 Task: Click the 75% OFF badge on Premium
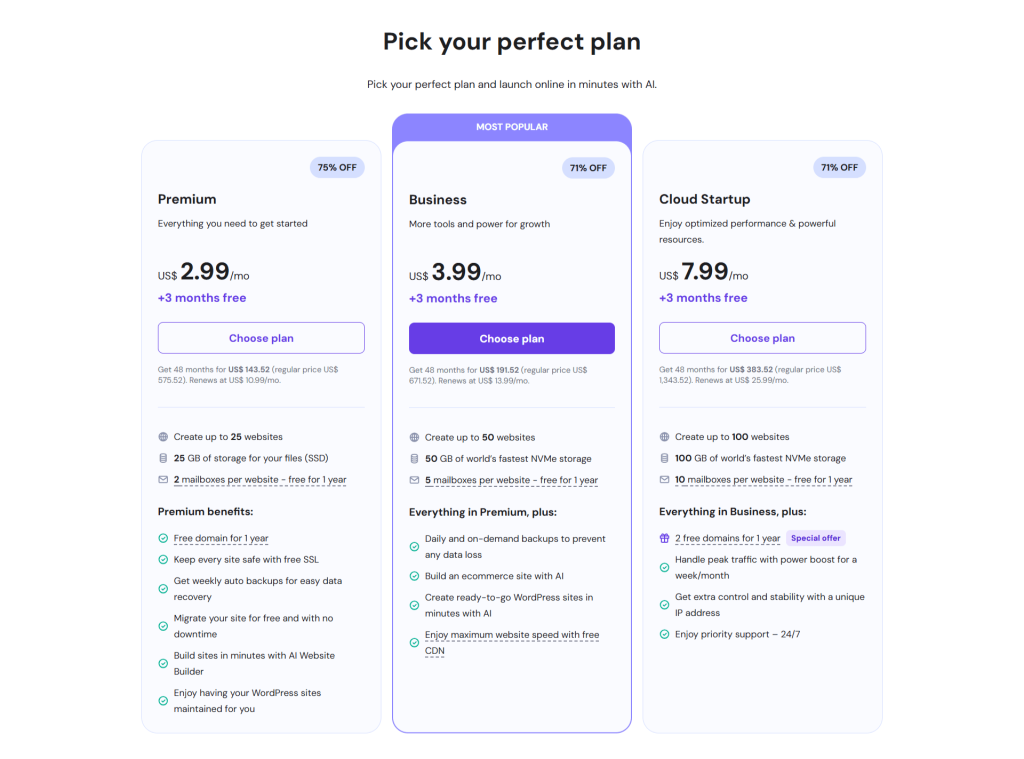tap(337, 168)
